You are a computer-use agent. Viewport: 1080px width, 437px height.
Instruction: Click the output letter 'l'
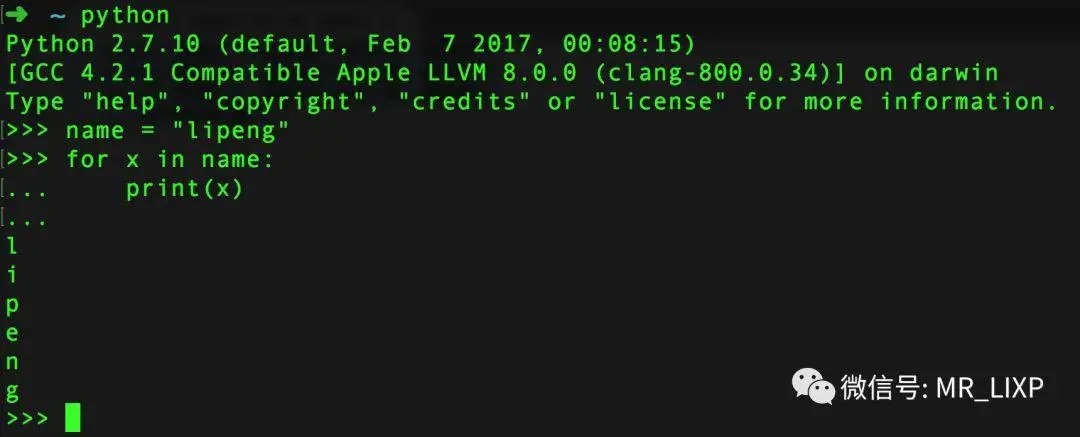click(x=12, y=246)
